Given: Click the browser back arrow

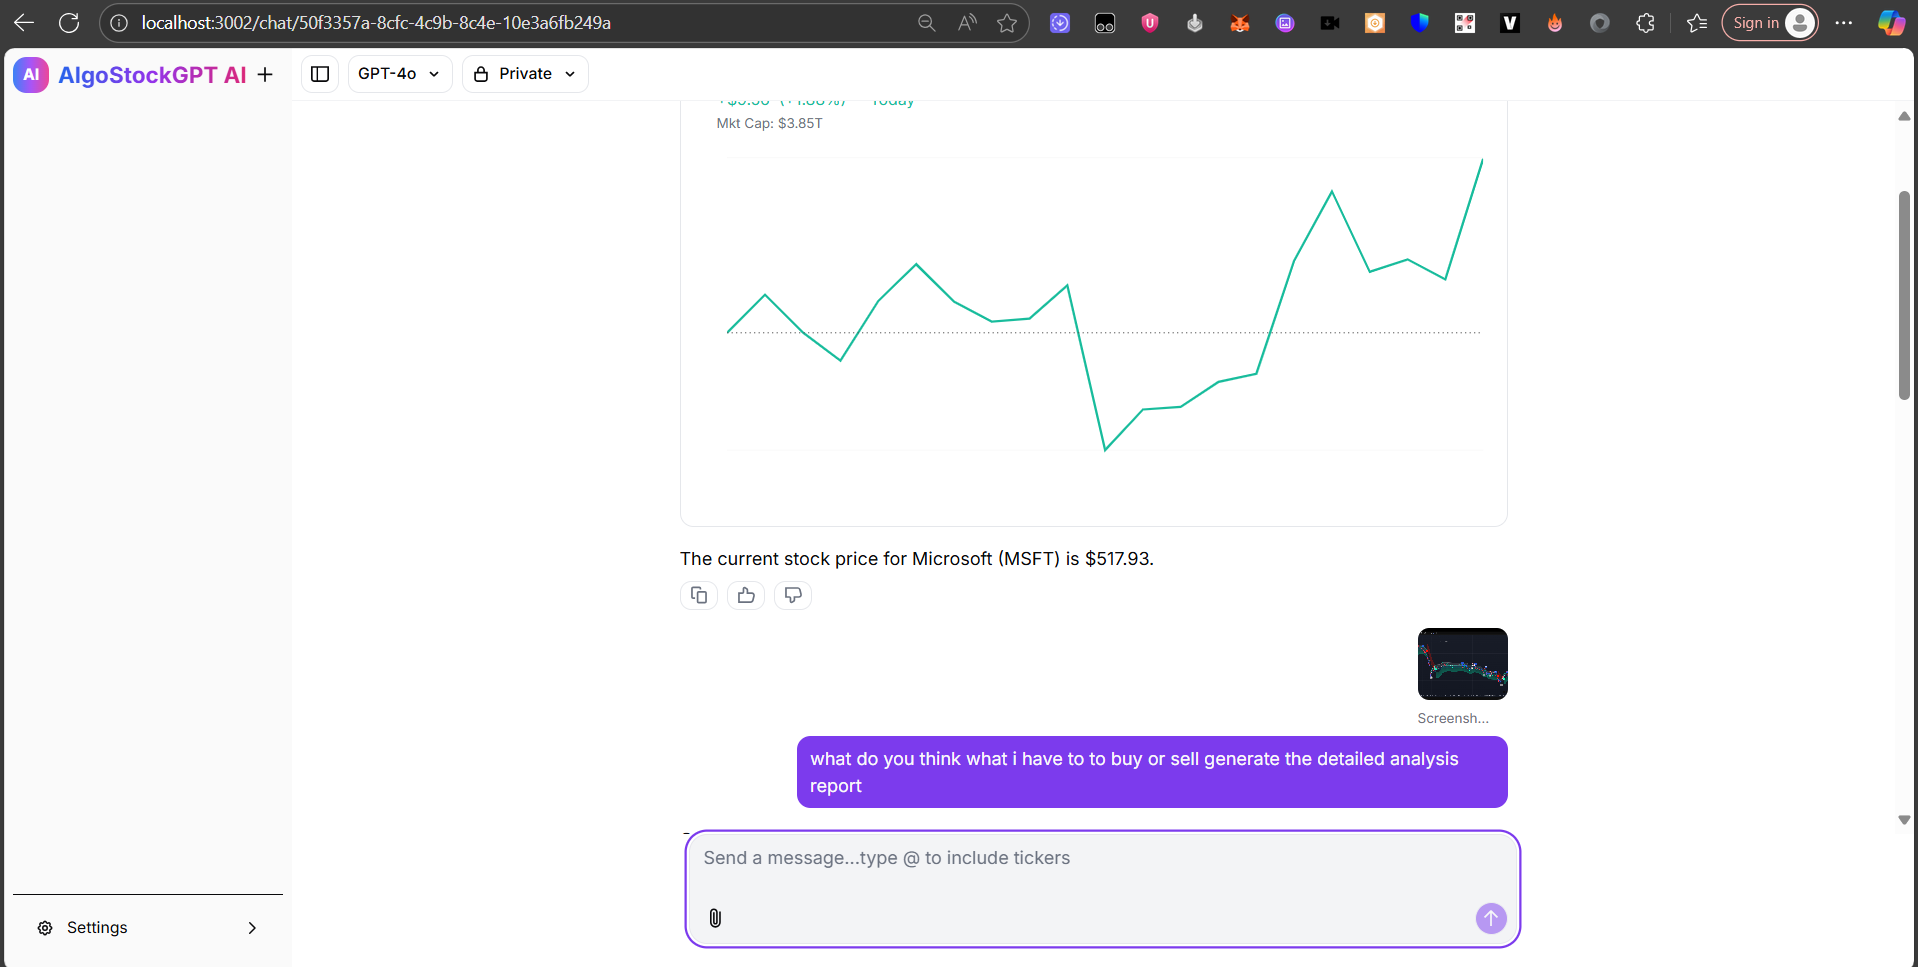Looking at the screenshot, I should click(x=24, y=23).
